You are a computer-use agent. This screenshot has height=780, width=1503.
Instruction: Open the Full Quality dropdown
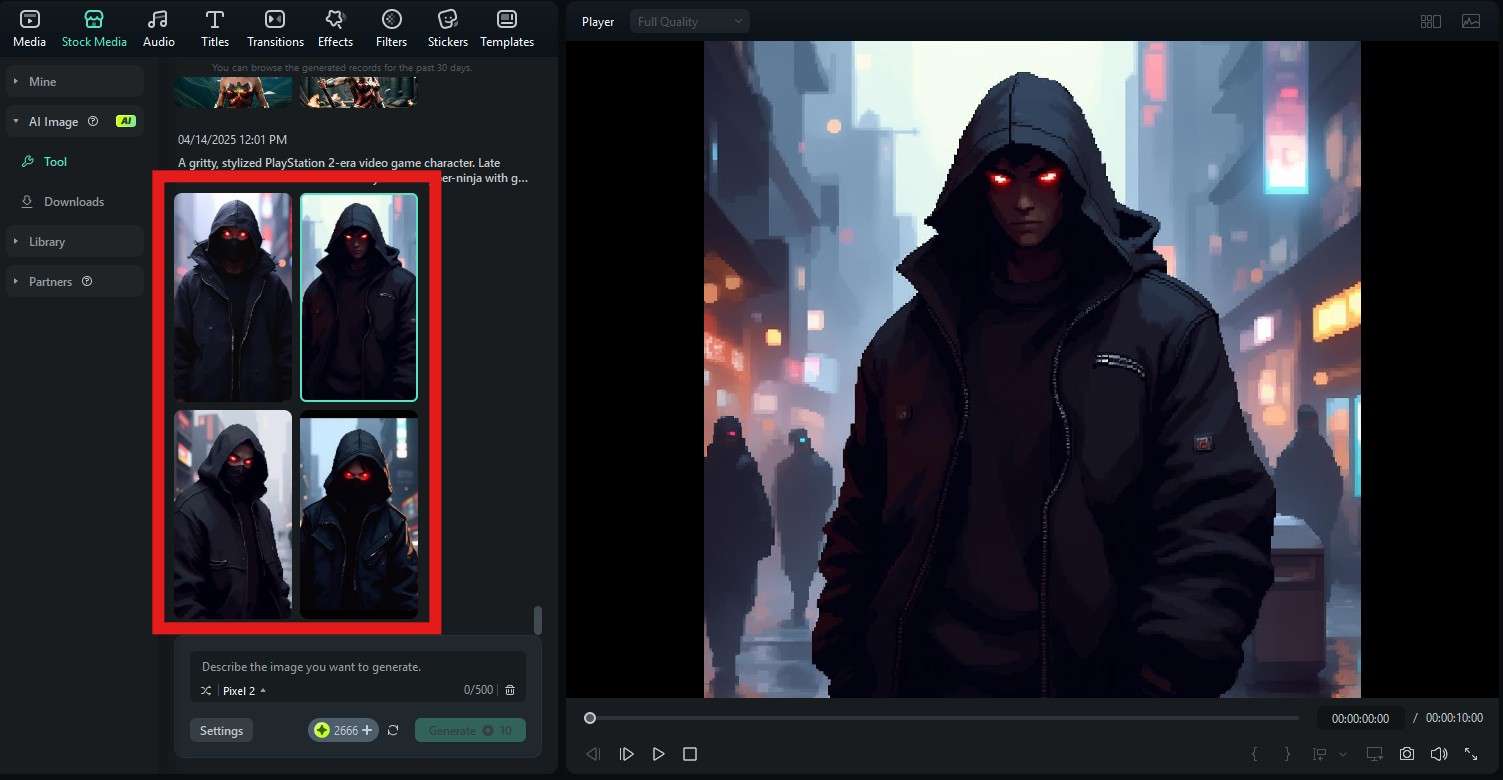point(689,21)
